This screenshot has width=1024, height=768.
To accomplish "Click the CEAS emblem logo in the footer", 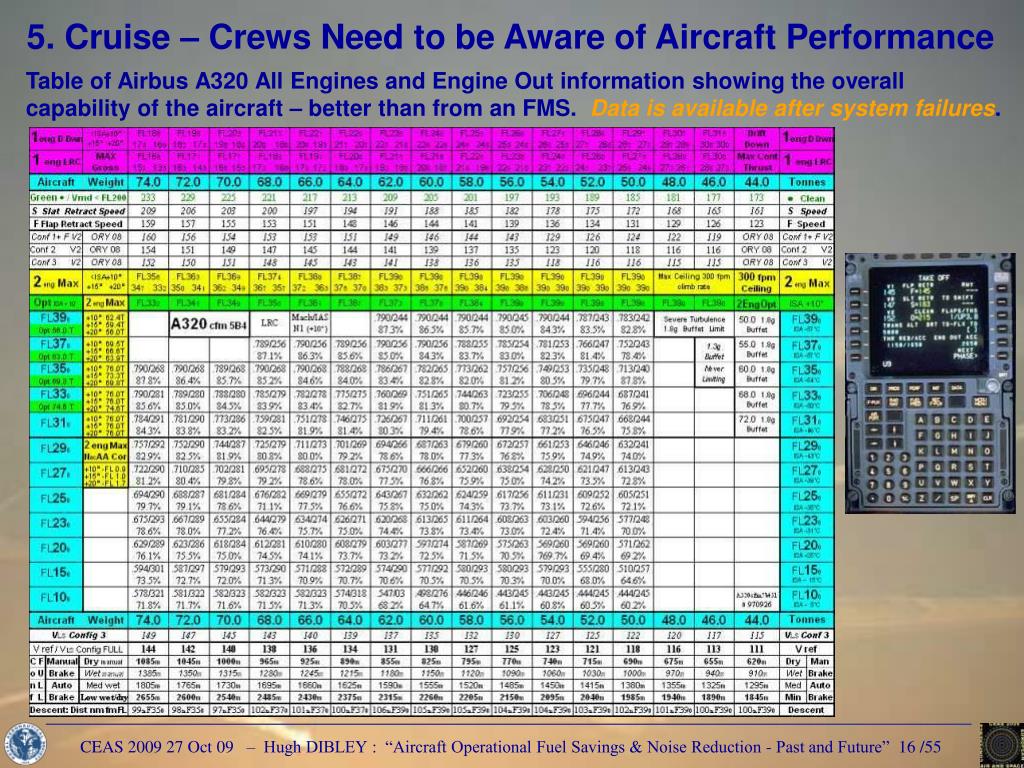I will click(x=24, y=746).
